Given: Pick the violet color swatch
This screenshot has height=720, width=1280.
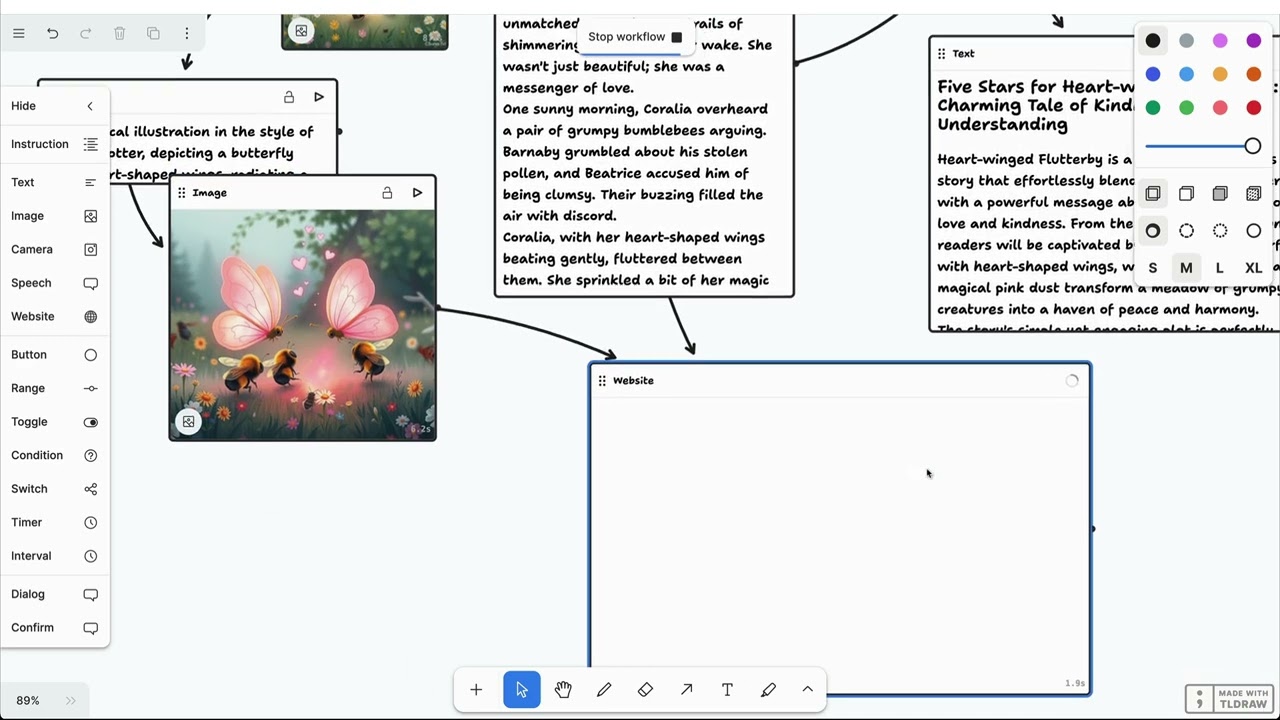Looking at the screenshot, I should [x=1253, y=41].
